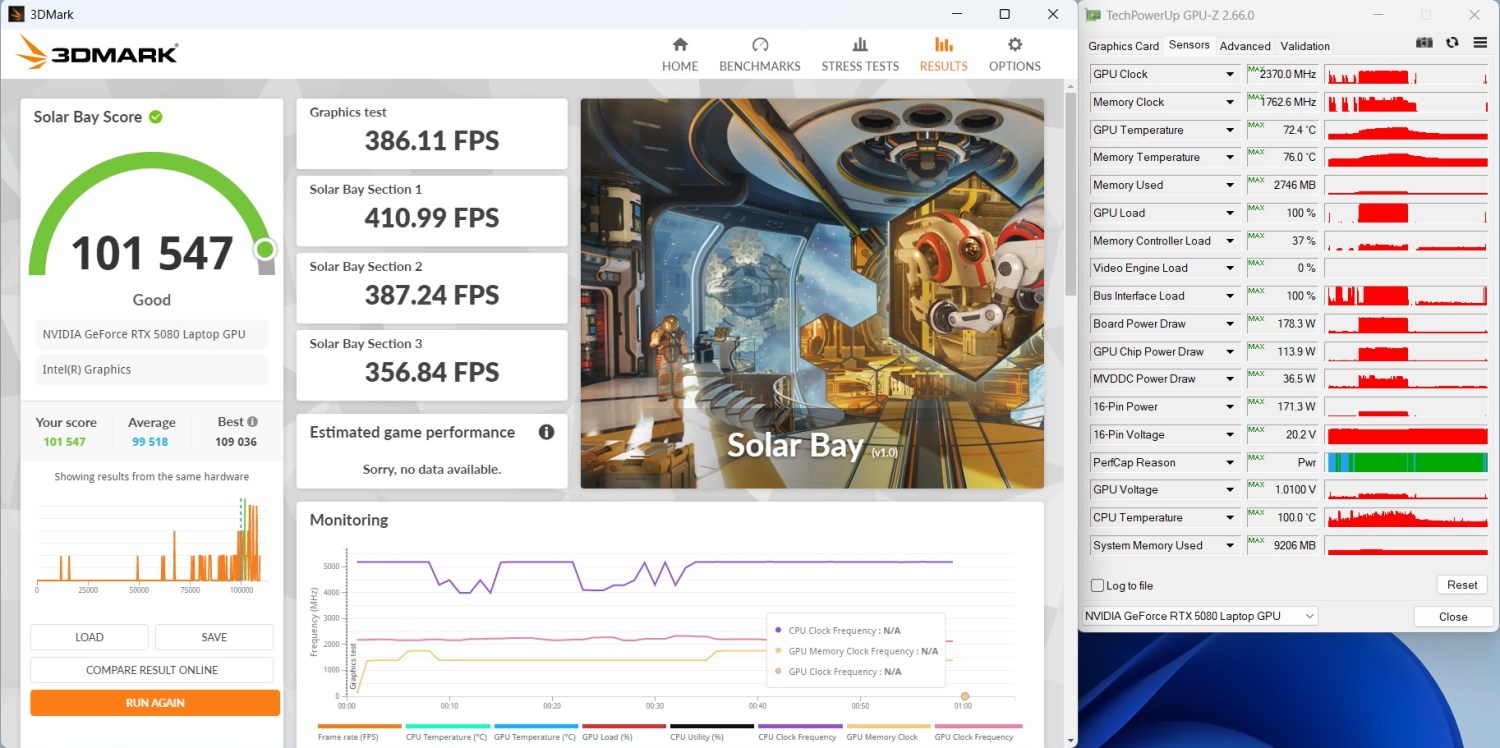Click the info icon next to Best
Viewport: 1500px width, 748px height.
[x=252, y=422]
